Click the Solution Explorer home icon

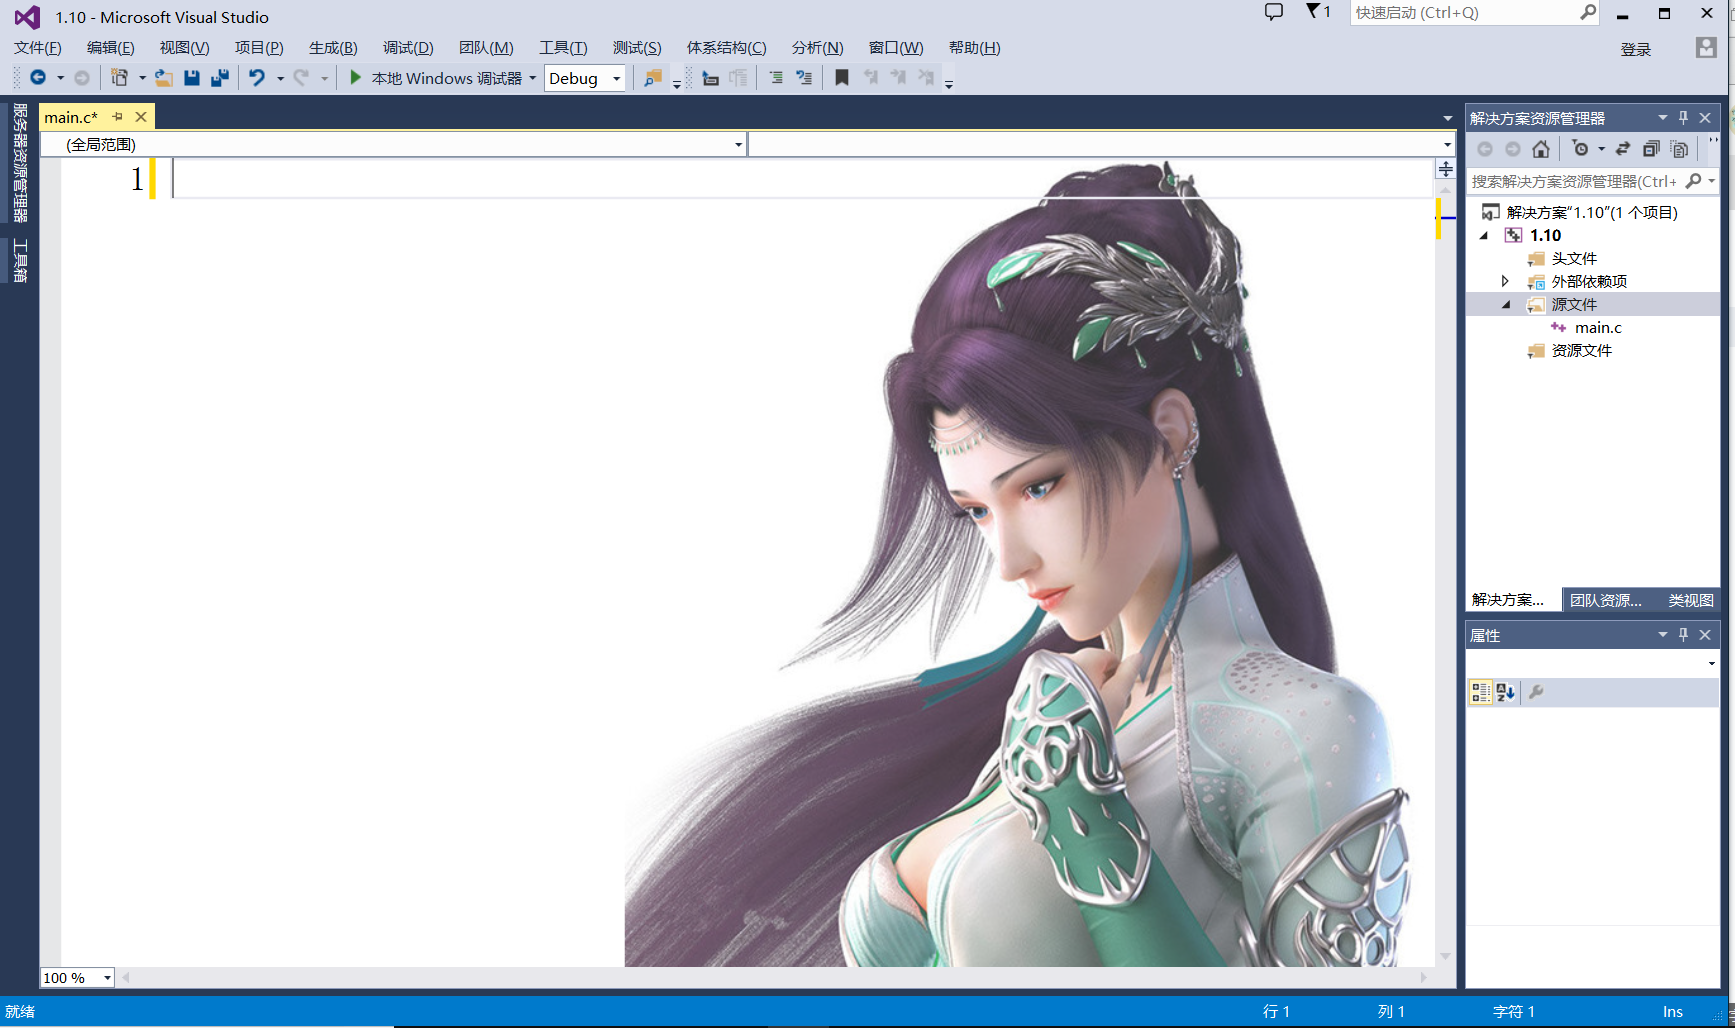1541,149
